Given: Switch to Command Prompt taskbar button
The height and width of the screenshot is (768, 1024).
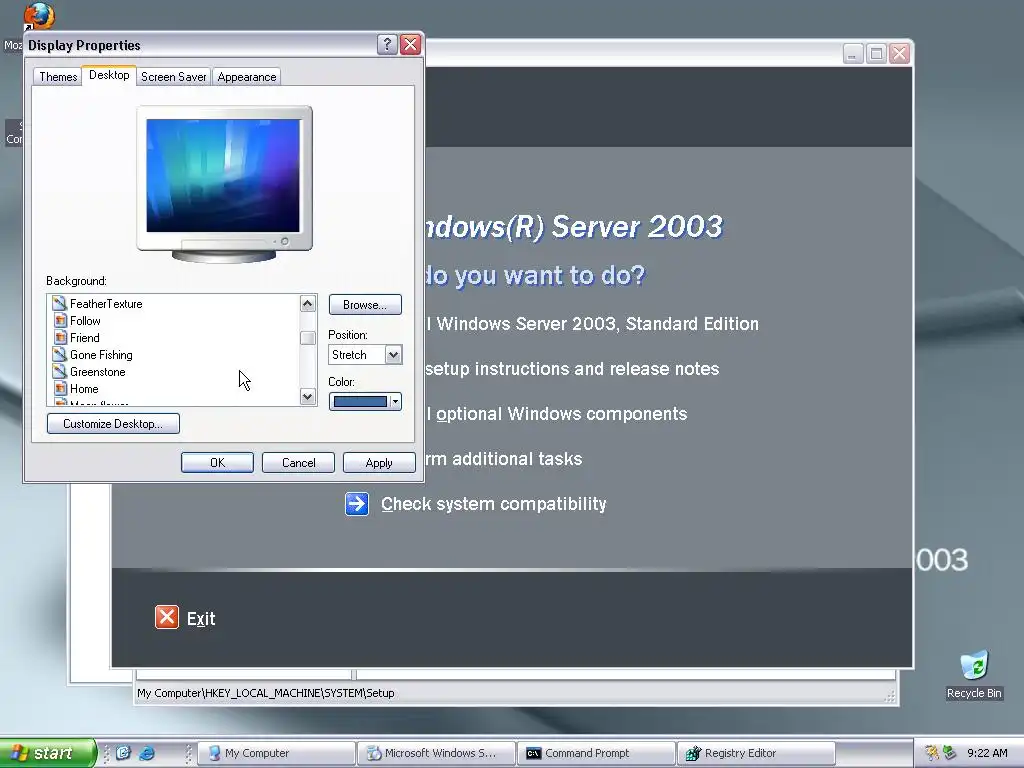Looking at the screenshot, I should pos(596,753).
